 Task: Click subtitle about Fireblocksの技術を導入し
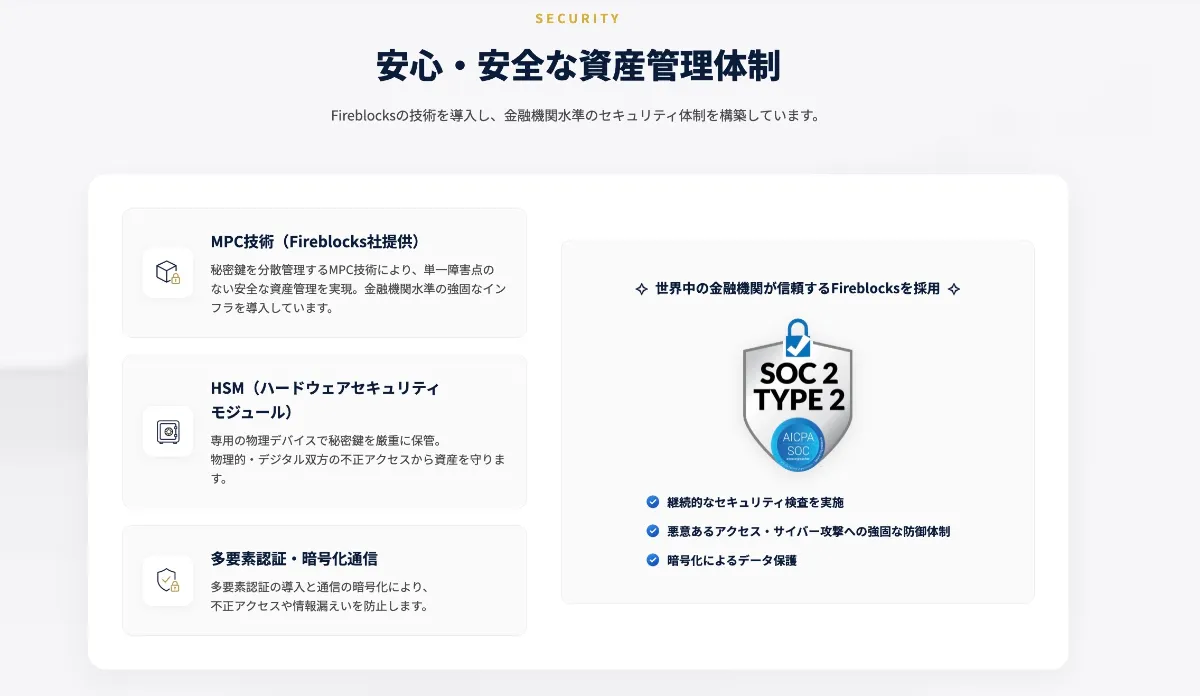(x=576, y=115)
